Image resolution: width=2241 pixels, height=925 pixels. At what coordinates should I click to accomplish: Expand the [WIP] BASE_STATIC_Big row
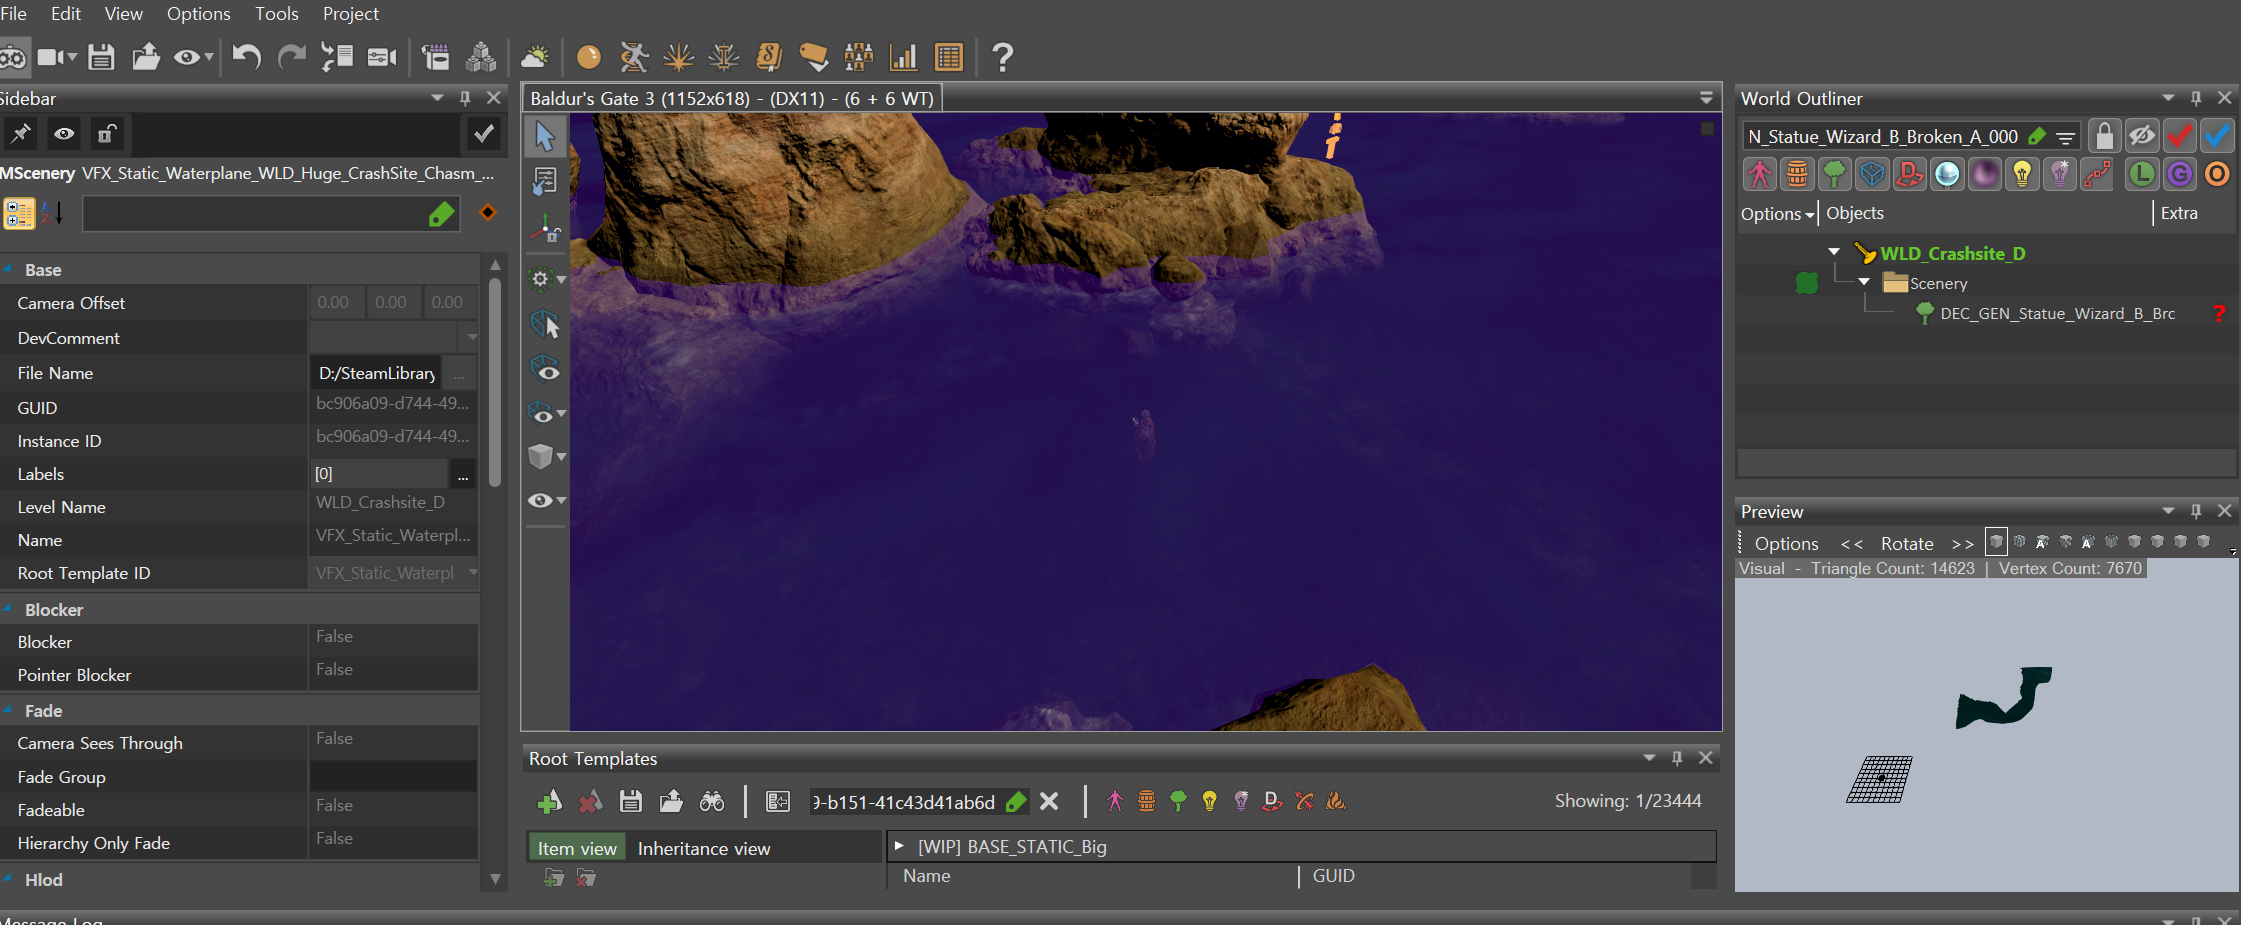898,846
